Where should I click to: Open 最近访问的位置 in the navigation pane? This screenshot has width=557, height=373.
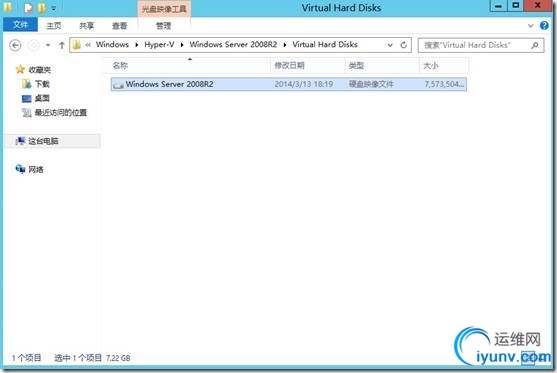tap(61, 113)
